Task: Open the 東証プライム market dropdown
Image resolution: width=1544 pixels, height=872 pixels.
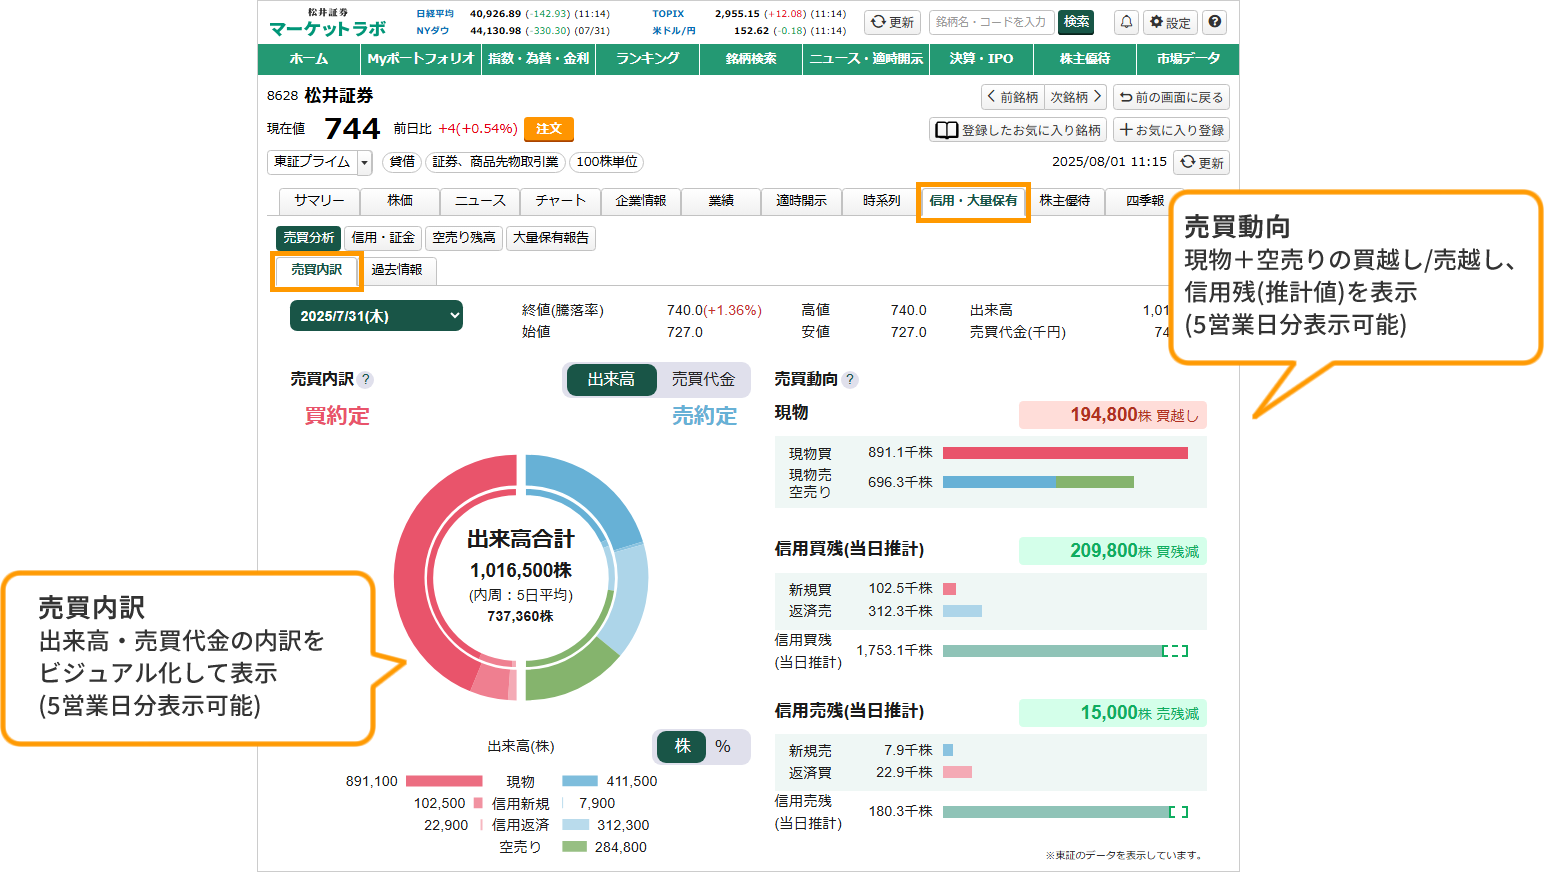Action: 320,162
